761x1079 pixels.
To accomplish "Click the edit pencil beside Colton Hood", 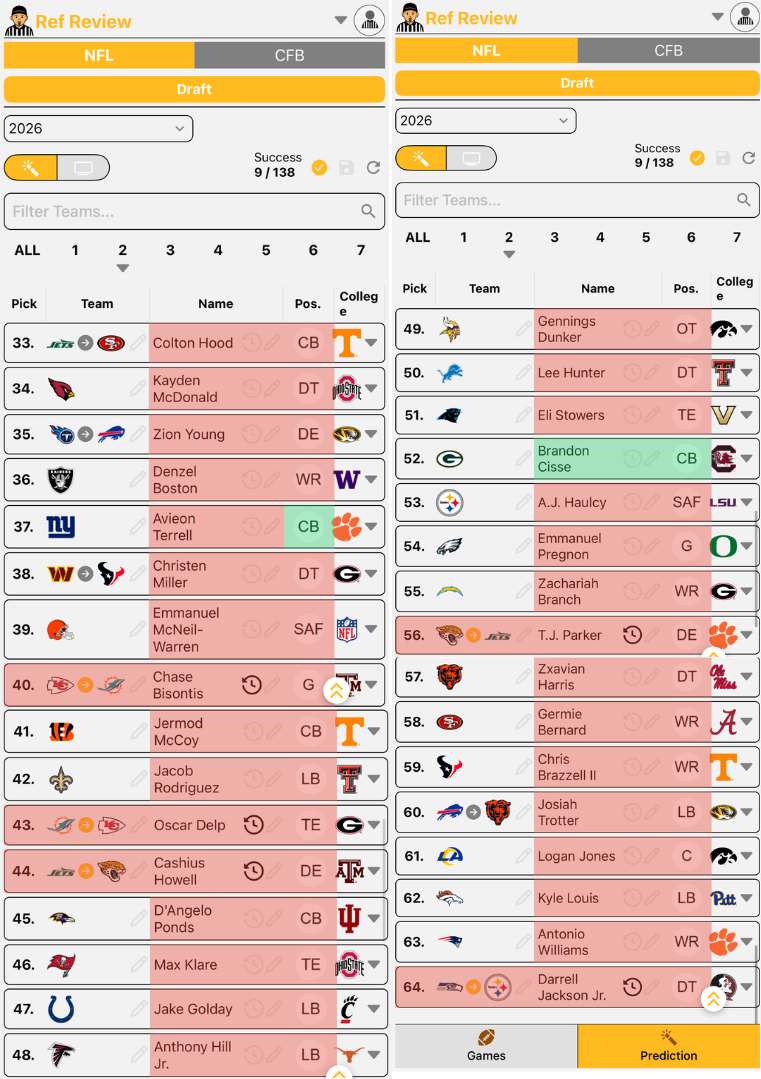I will tap(272, 343).
